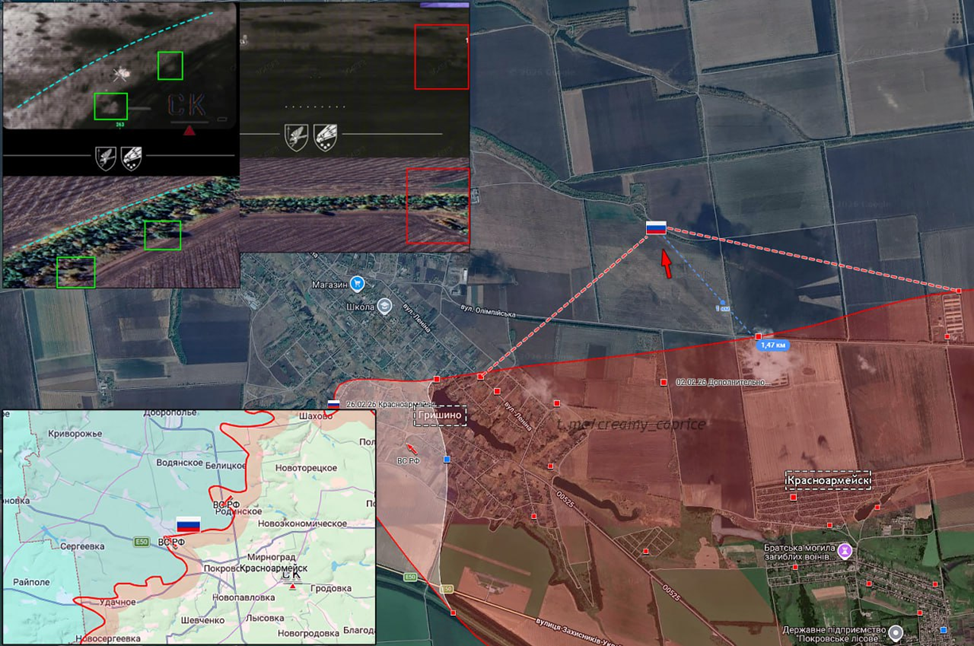Screen dimensions: 974x646
Task: Click the red triangle under the CK logo in the inset map
Action: (292, 587)
